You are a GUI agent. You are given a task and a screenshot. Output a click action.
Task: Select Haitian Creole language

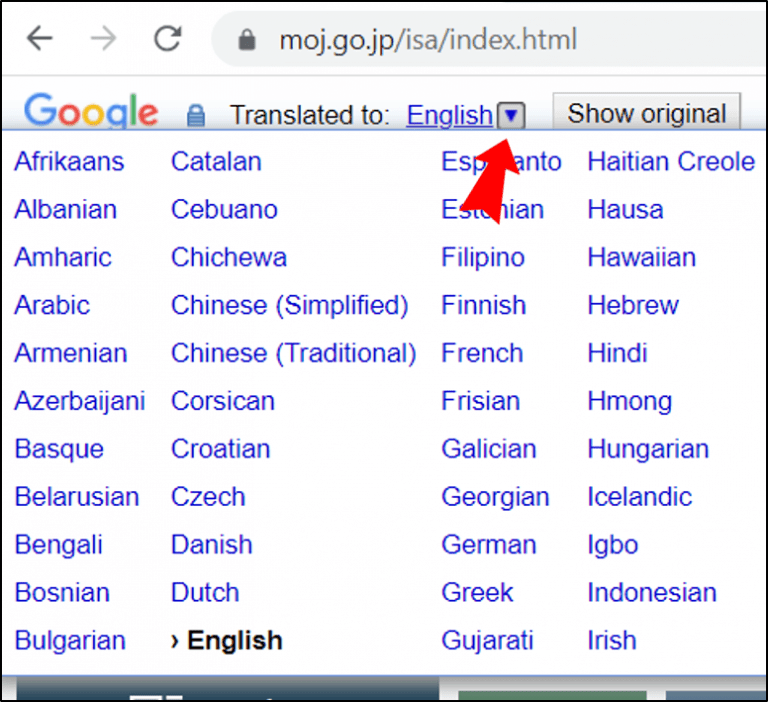point(671,162)
